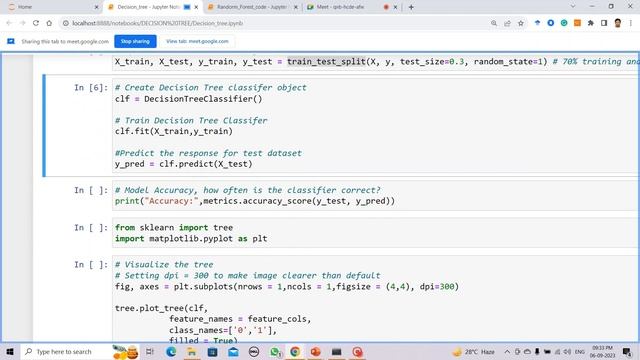Close the Random_Forest_code tab
This screenshot has width=640, height=360.
(x=296, y=7)
